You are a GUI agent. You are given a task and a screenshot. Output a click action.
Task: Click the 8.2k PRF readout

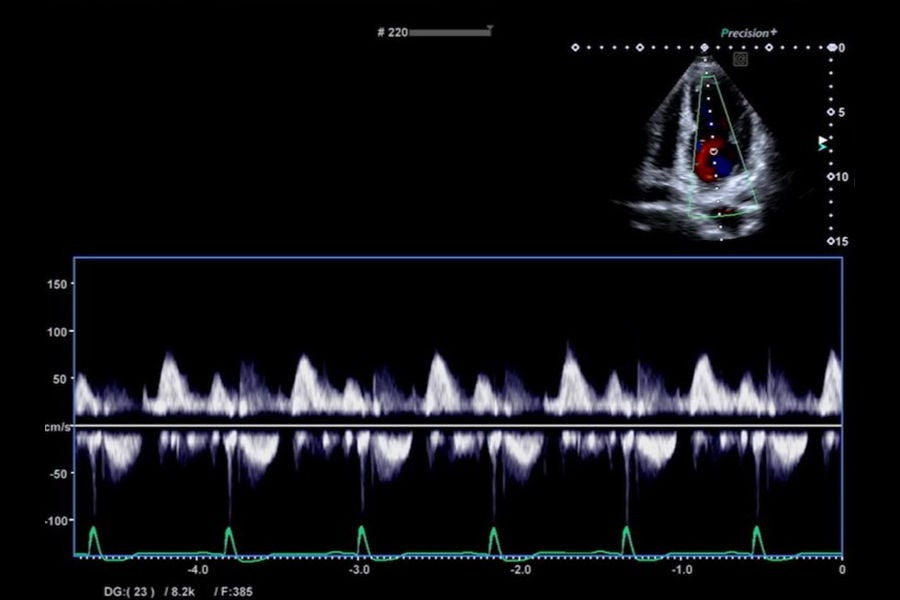point(183,591)
